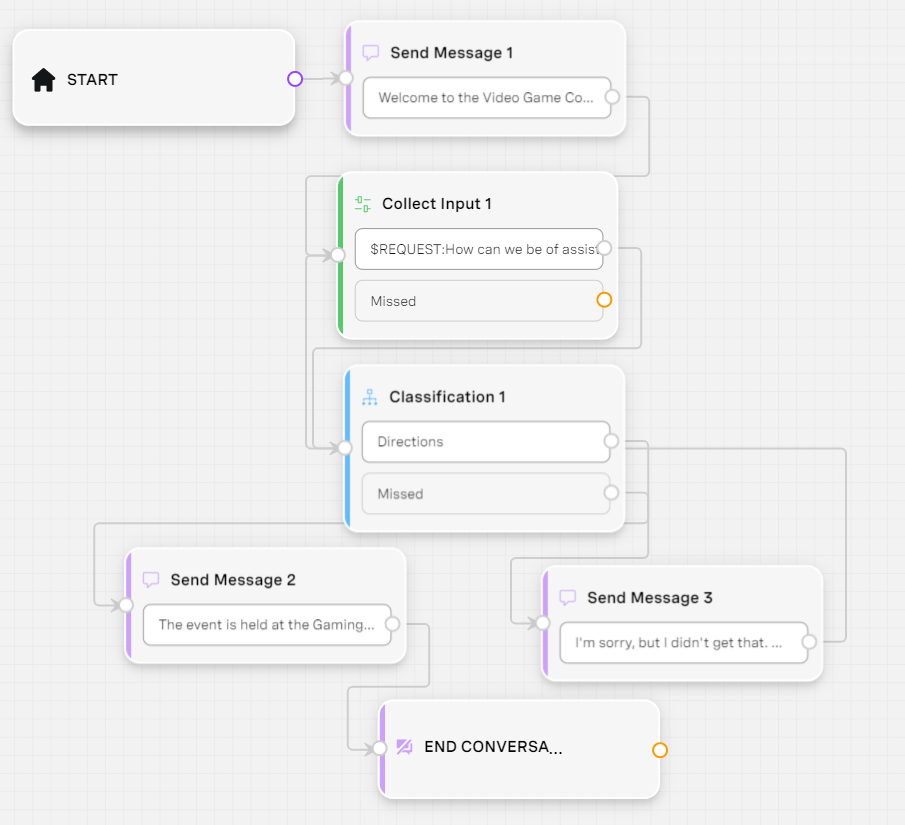Screen dimensions: 905x825
Task: Click the Send Message 3 chat bubble icon
Action: 567,598
